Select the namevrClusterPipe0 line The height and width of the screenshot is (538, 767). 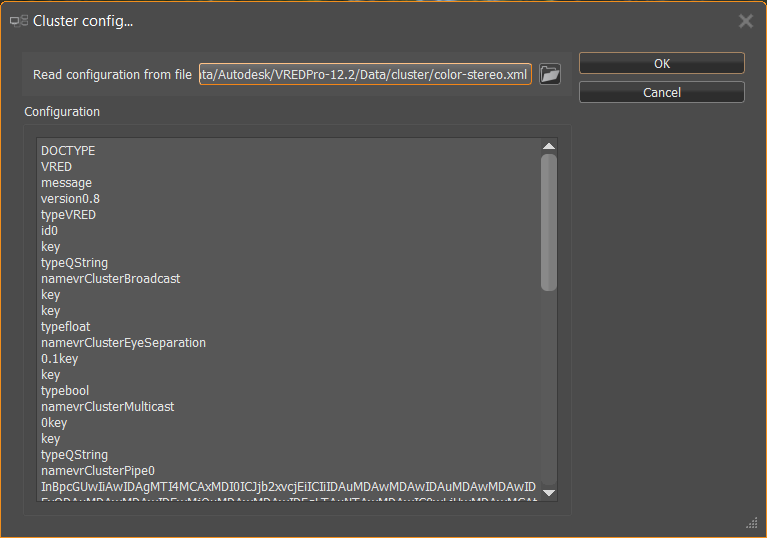98,471
